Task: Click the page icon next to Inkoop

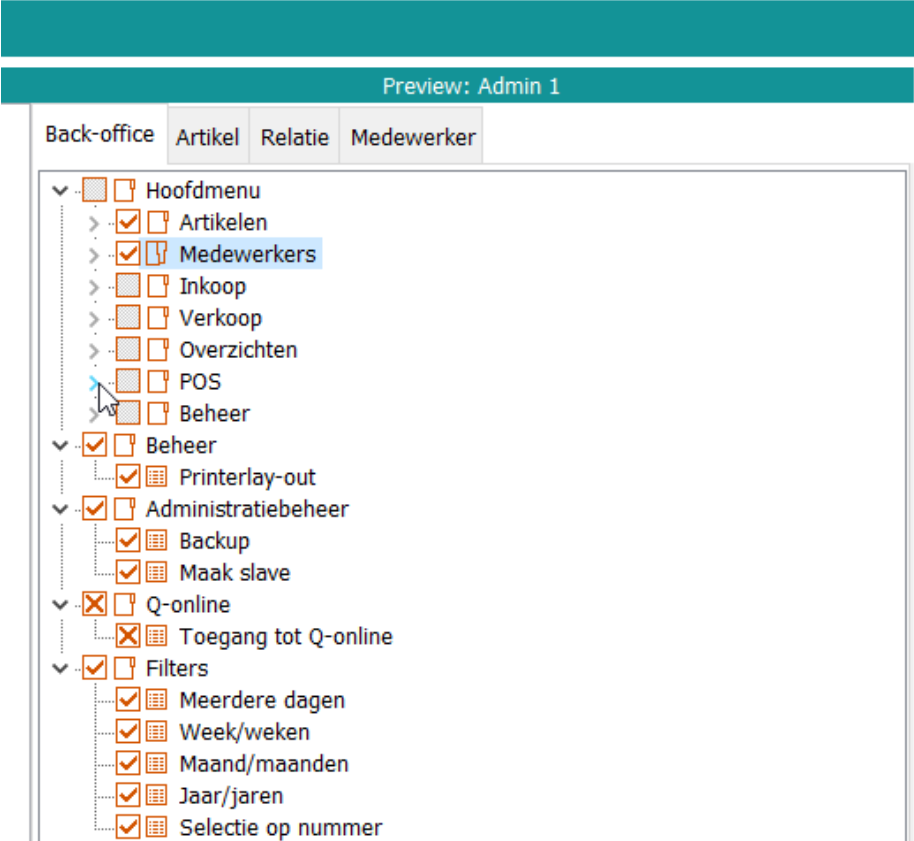Action: click(x=158, y=286)
